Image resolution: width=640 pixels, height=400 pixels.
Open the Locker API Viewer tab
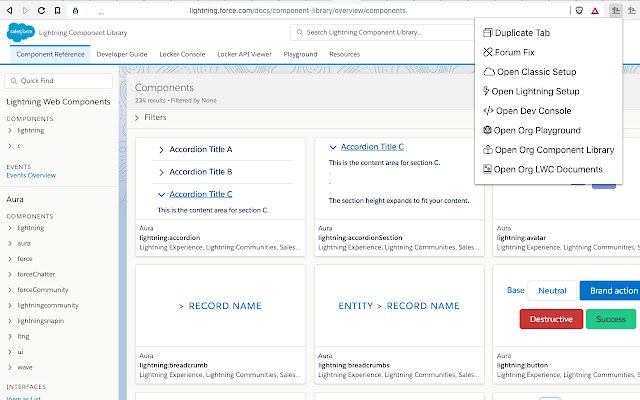pyautogui.click(x=244, y=54)
